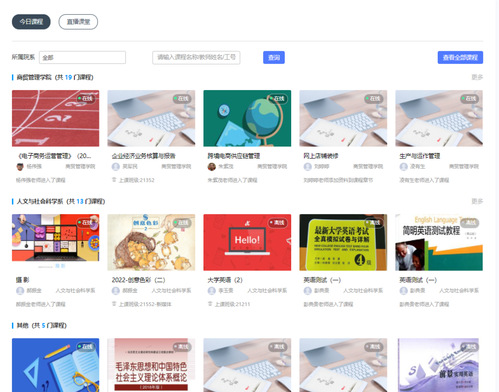Click the blue 查询 button

point(274,57)
